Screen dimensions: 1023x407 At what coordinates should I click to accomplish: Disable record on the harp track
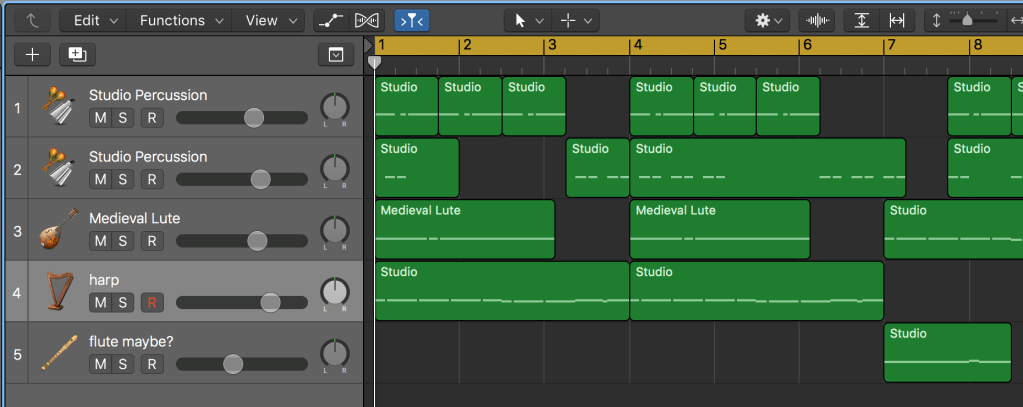(151, 302)
